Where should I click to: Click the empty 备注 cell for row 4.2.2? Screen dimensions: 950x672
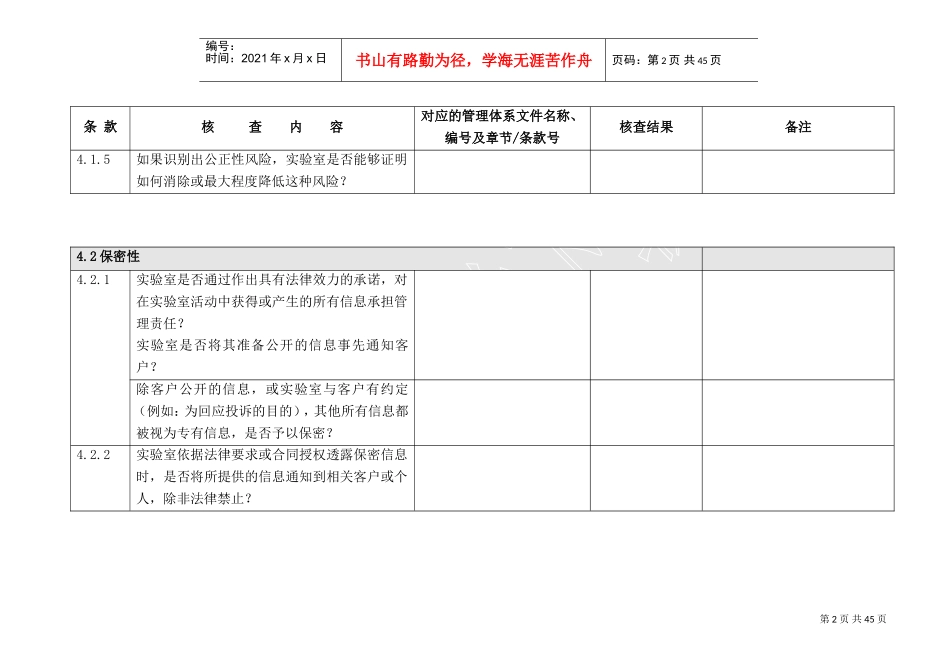tap(798, 478)
